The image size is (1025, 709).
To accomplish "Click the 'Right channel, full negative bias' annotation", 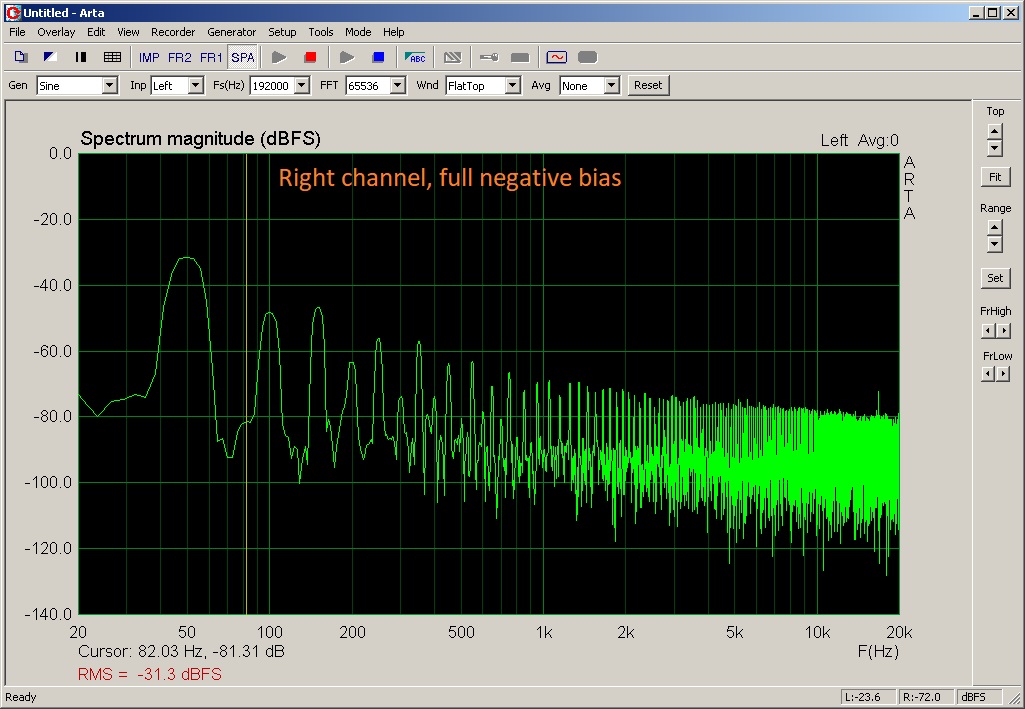I will click(450, 178).
